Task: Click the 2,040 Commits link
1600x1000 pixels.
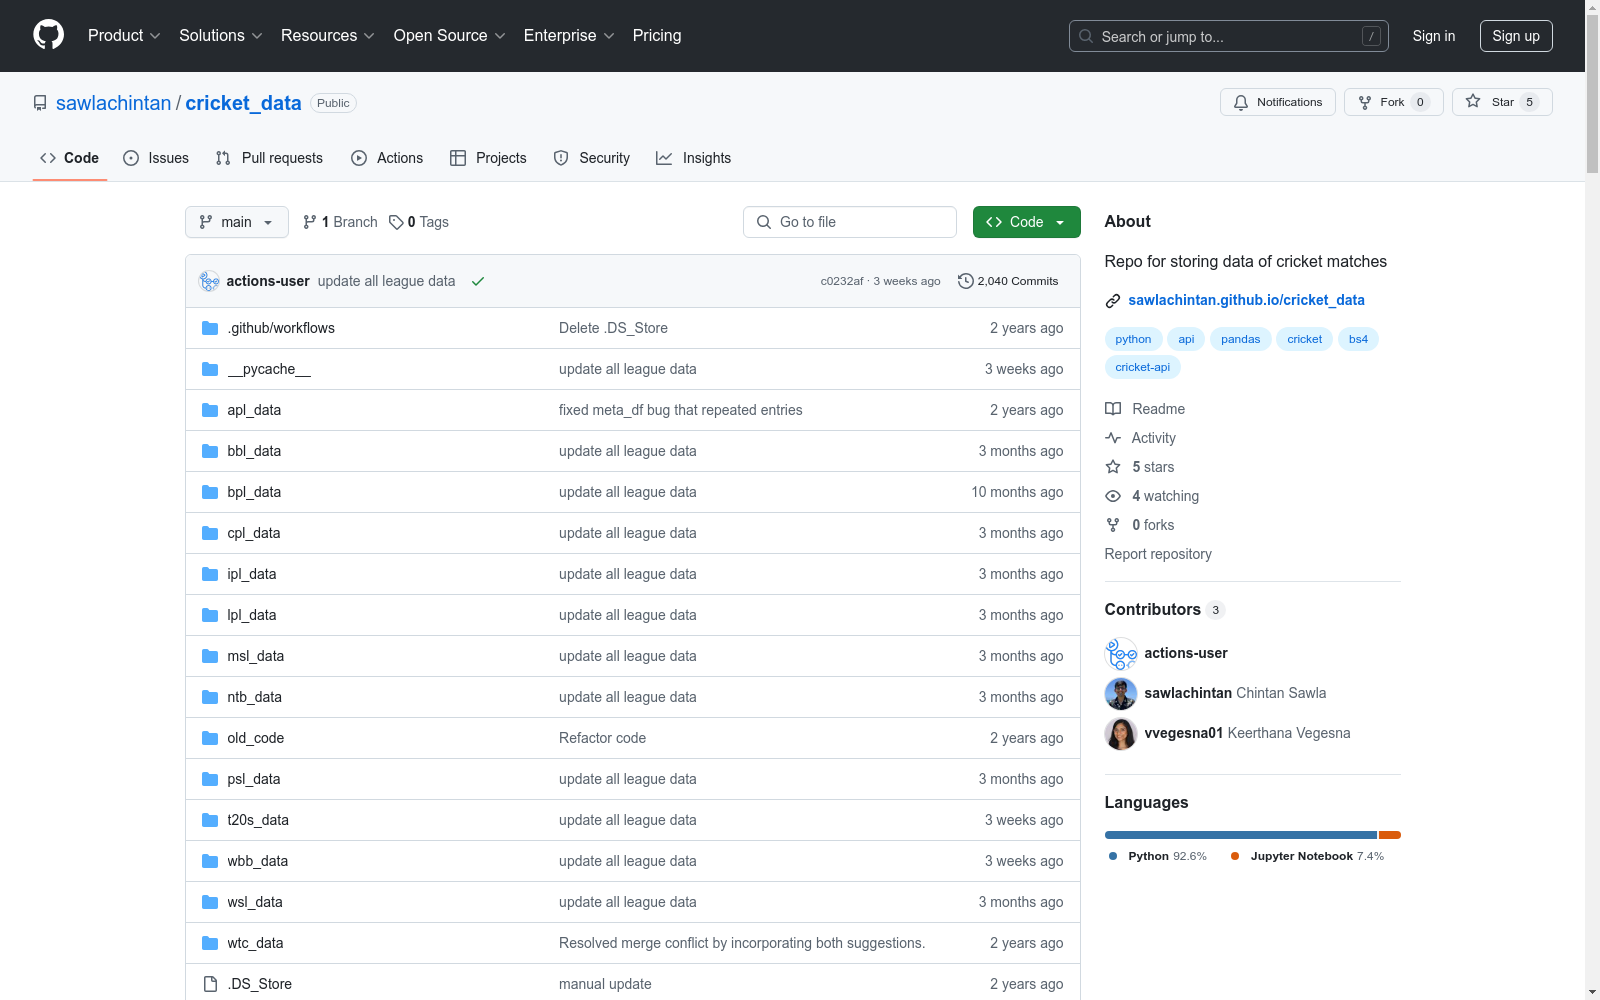Action: (x=1008, y=281)
